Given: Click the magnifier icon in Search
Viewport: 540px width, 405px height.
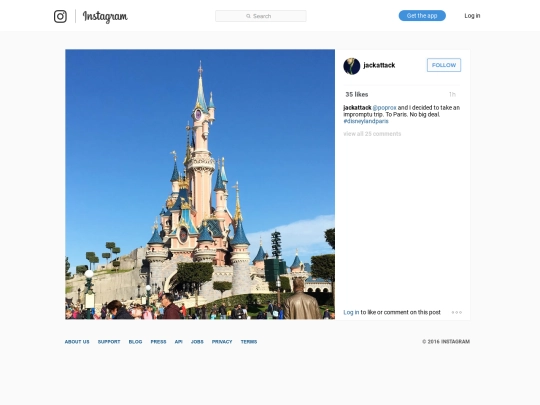Looking at the screenshot, I should point(248,16).
